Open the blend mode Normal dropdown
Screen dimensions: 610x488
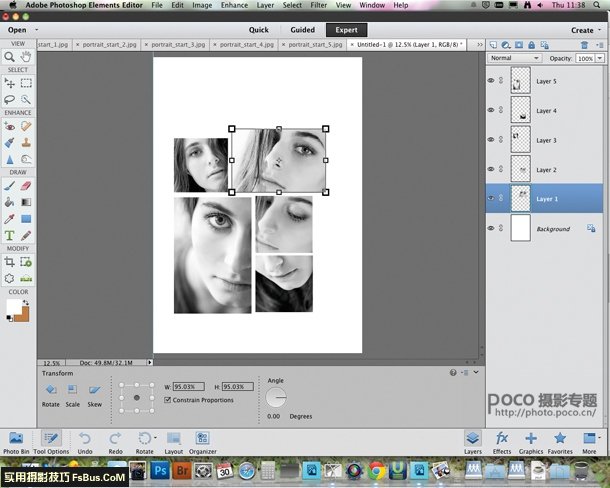coord(512,58)
